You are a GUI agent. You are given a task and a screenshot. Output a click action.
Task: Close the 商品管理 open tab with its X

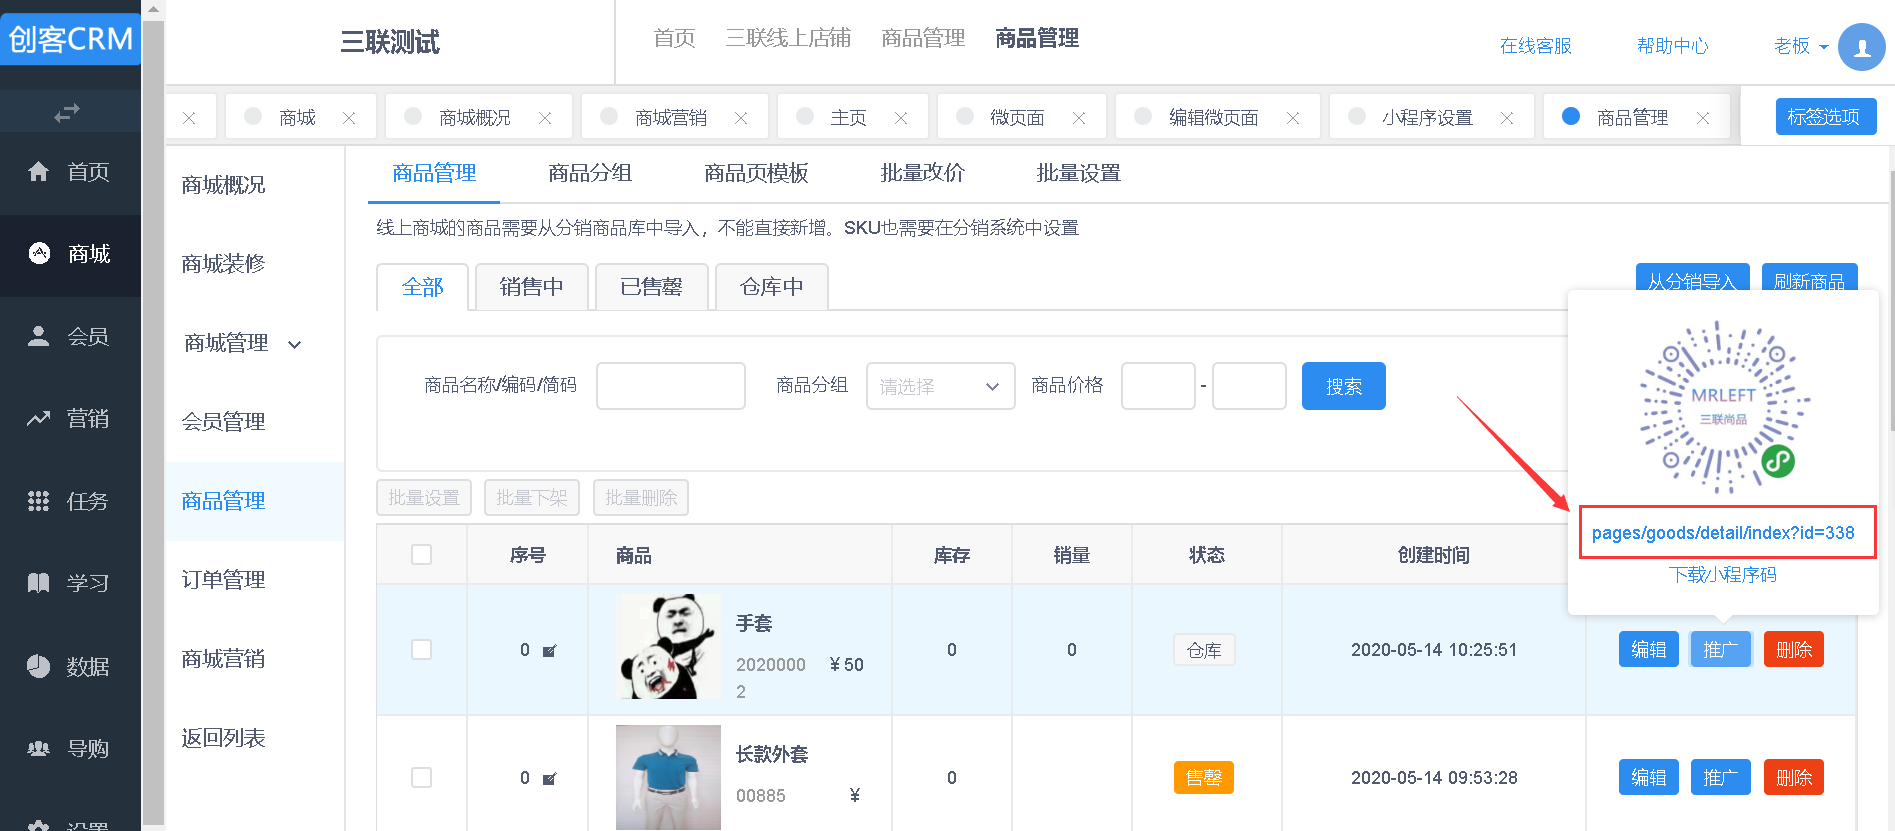pos(1703,118)
